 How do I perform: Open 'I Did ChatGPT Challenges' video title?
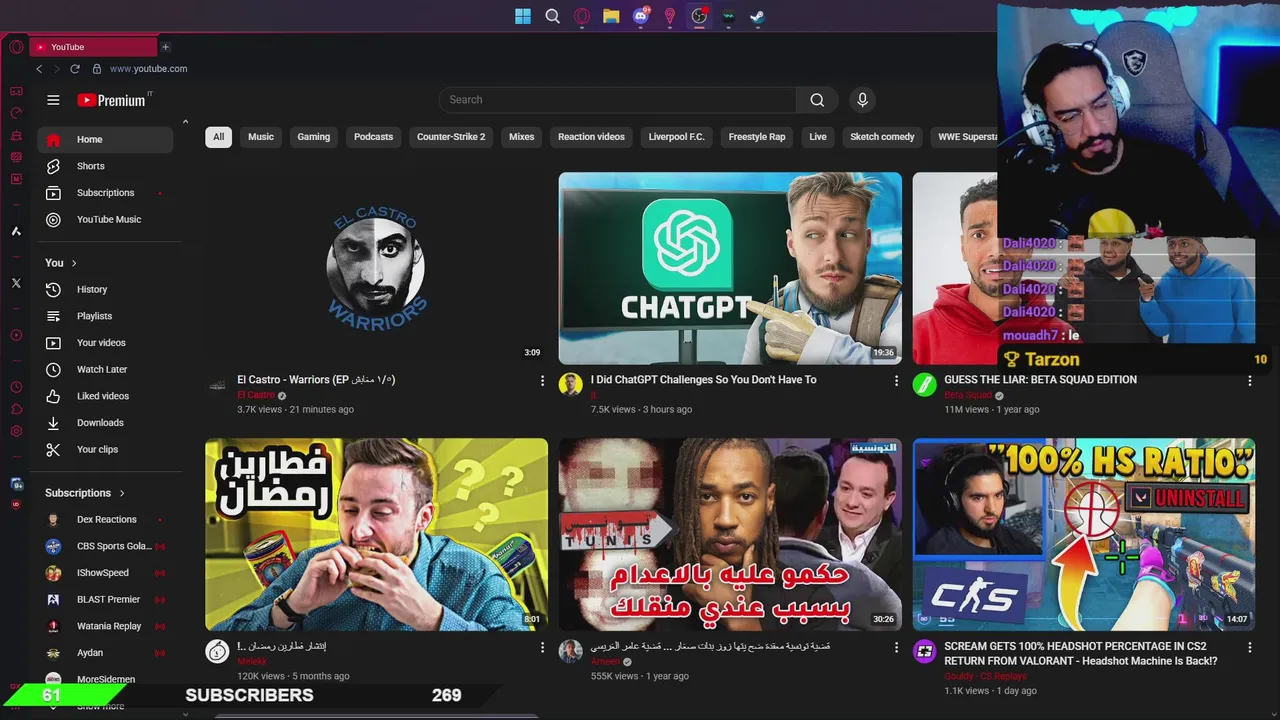tap(703, 380)
